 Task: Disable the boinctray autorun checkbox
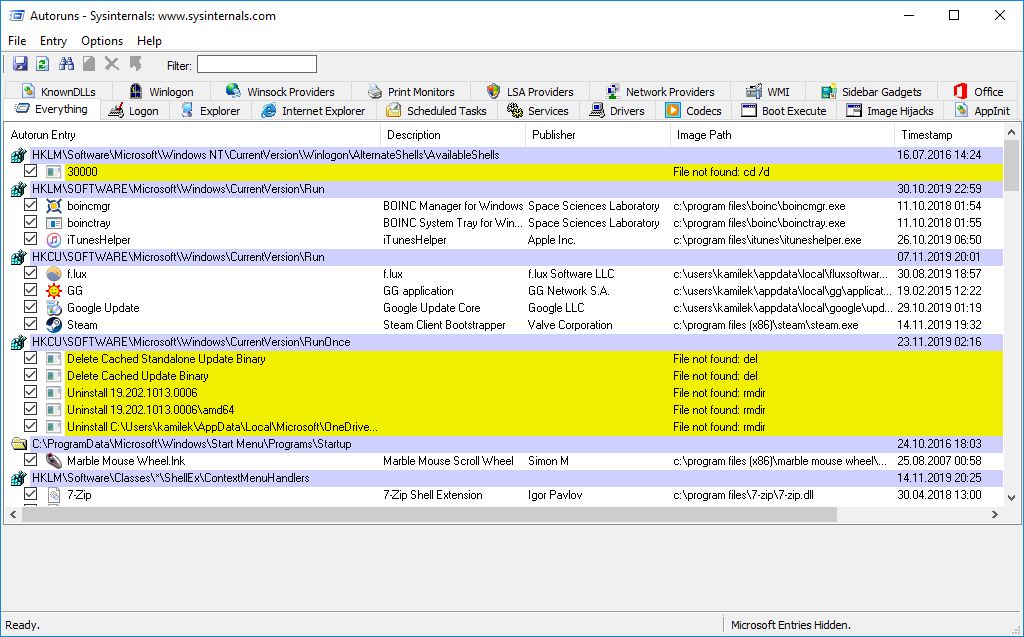(x=31, y=223)
